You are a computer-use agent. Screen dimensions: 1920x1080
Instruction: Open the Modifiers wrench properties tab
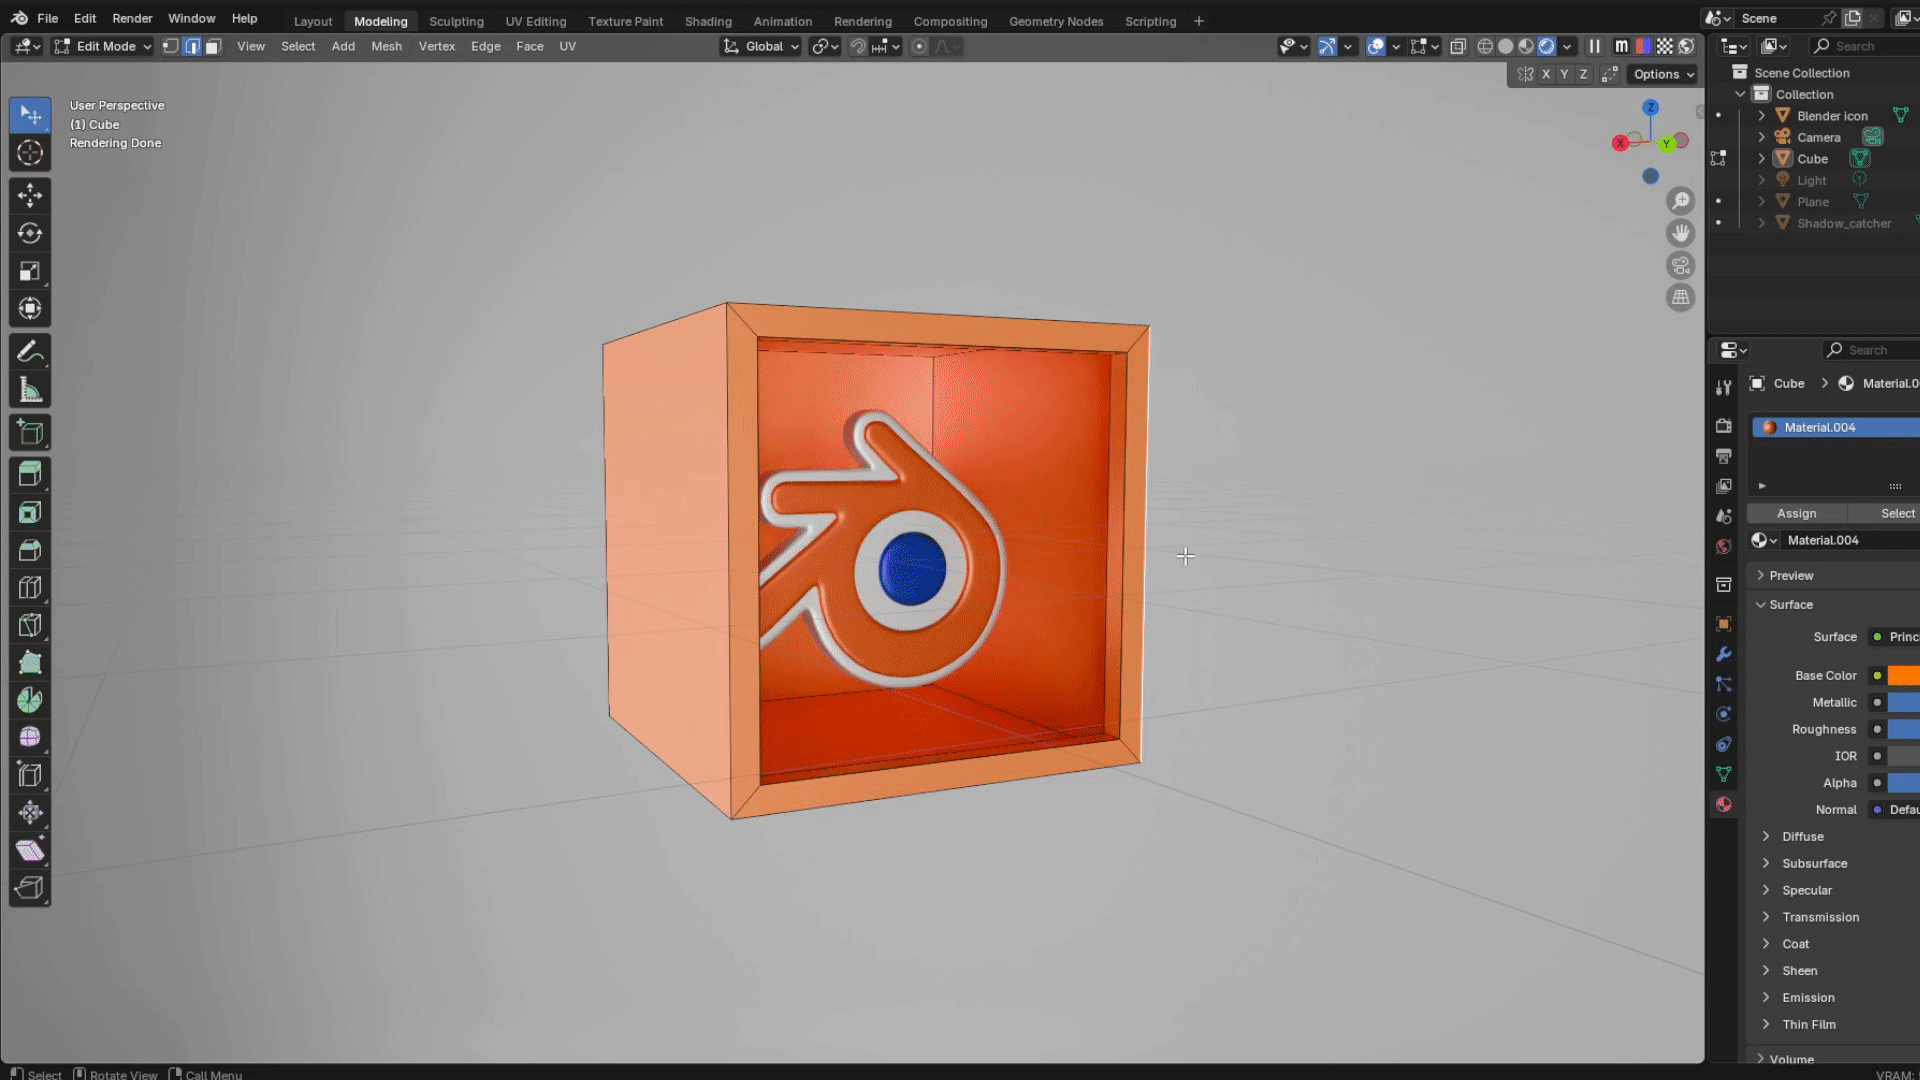(x=1724, y=654)
